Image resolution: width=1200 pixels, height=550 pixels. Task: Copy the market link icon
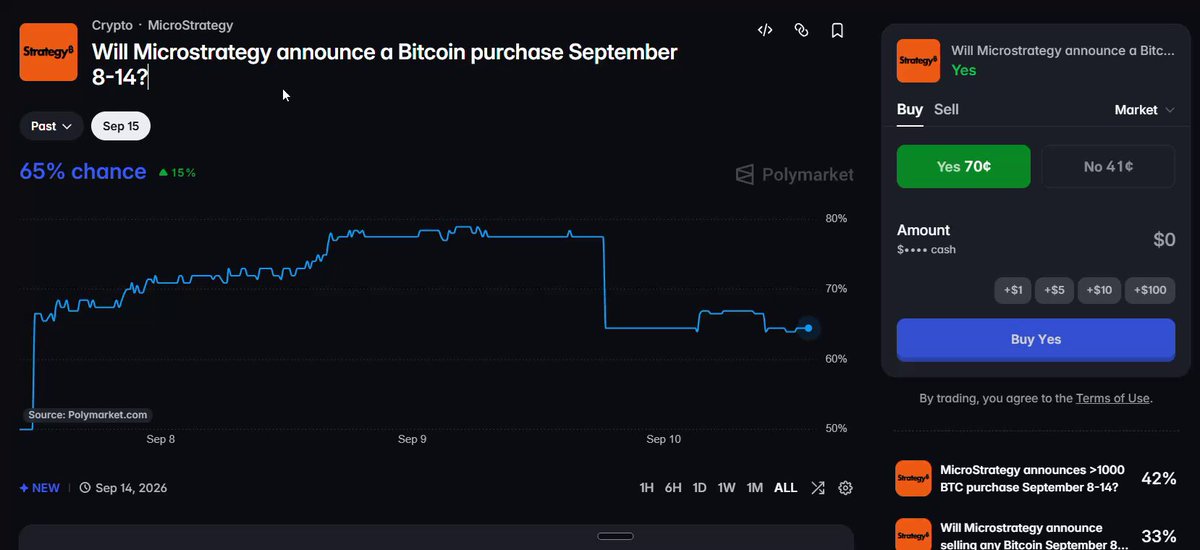pyautogui.click(x=801, y=30)
